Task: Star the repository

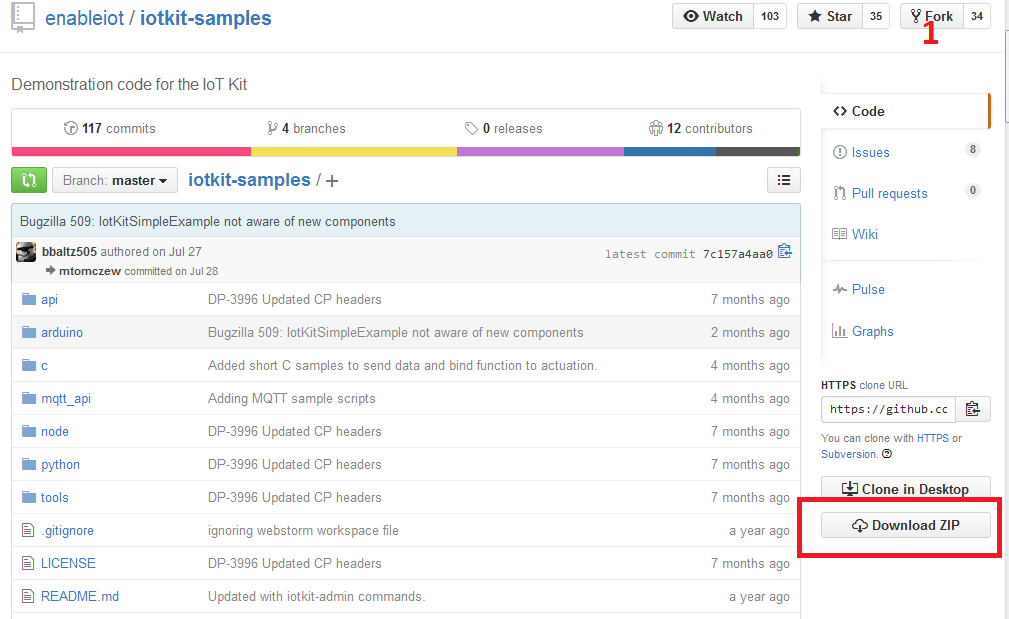Action: click(x=830, y=16)
